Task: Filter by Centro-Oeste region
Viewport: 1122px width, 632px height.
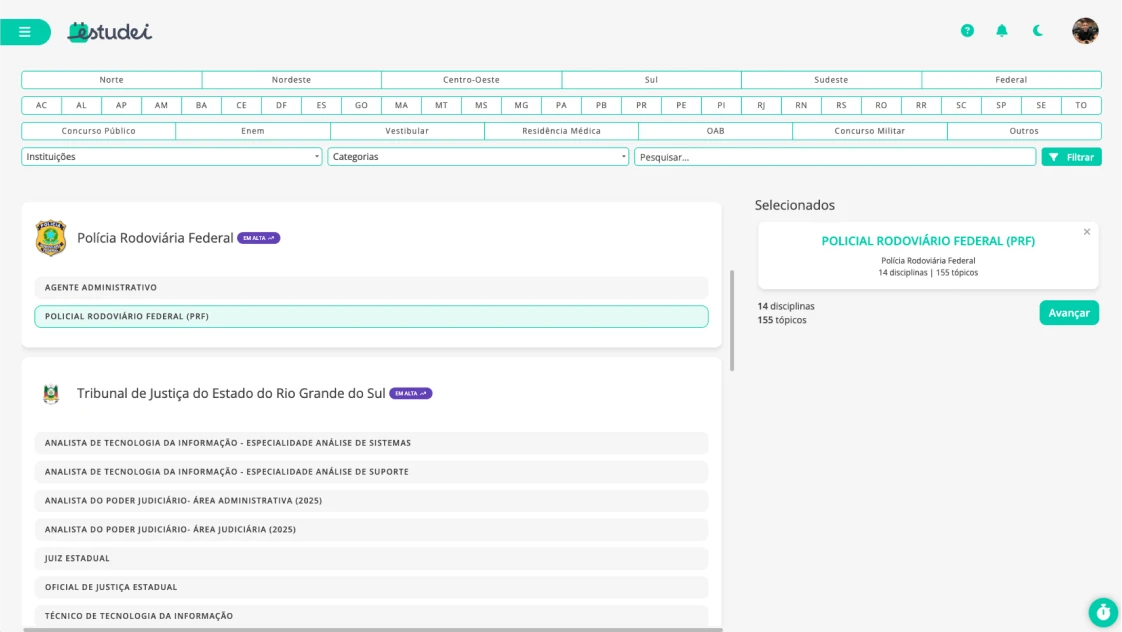Action: (x=472, y=79)
